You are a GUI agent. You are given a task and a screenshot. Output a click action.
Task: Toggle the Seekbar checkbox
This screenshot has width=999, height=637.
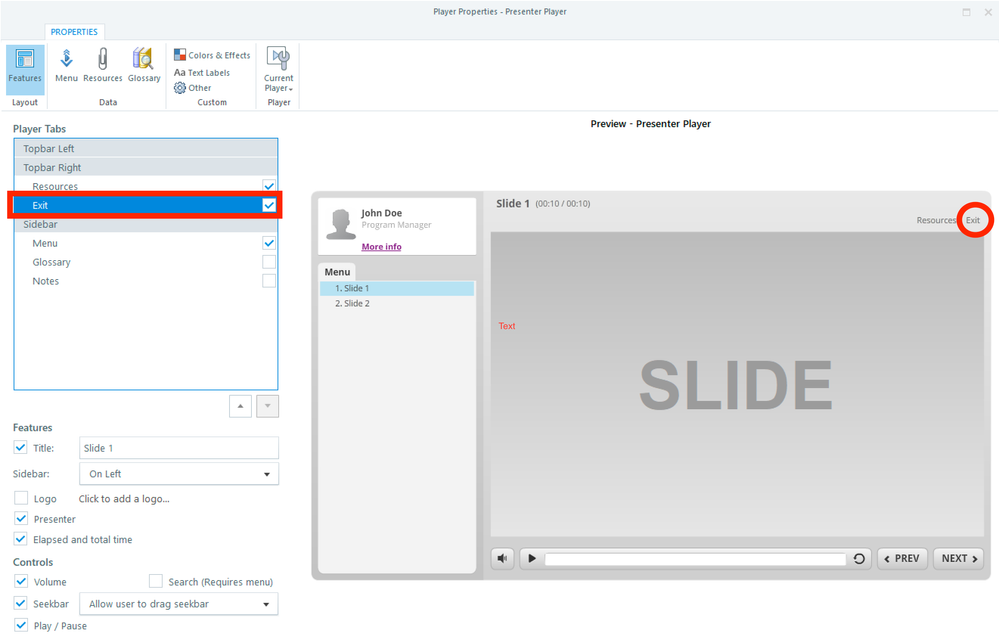coord(21,603)
